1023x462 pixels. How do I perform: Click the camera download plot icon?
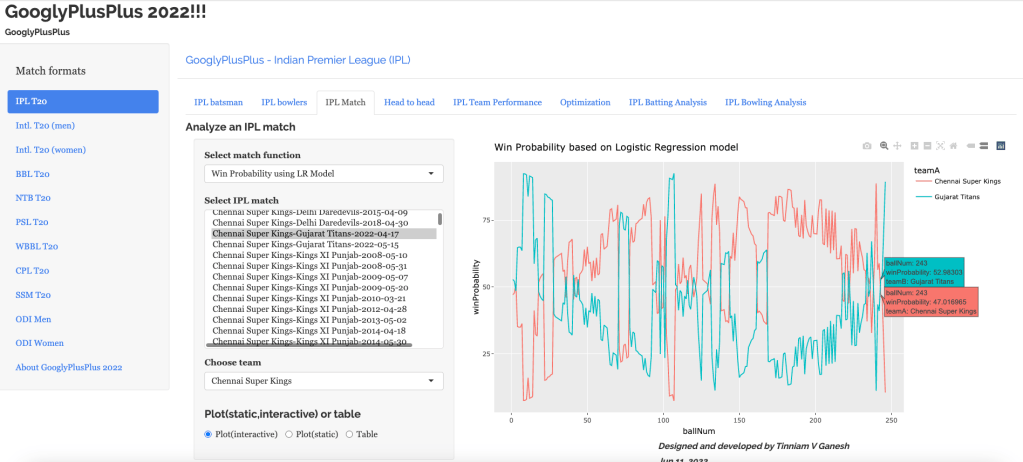[867, 146]
